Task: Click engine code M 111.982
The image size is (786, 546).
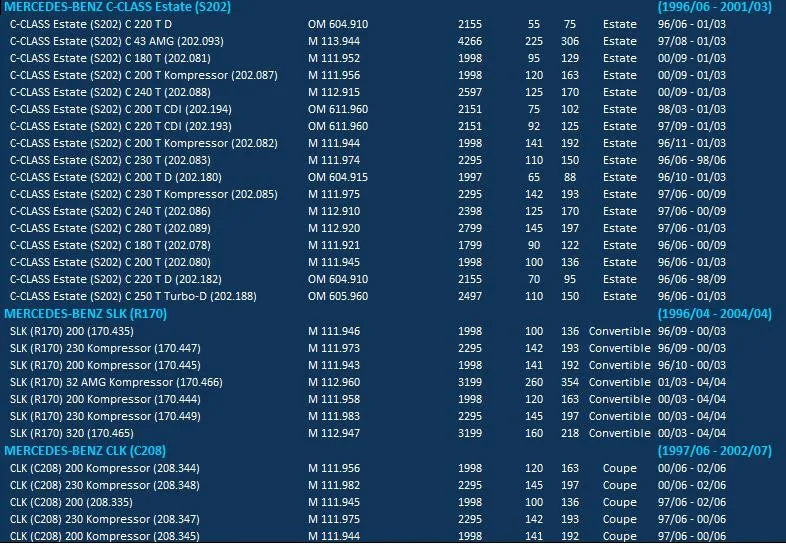Action: [x=334, y=486]
